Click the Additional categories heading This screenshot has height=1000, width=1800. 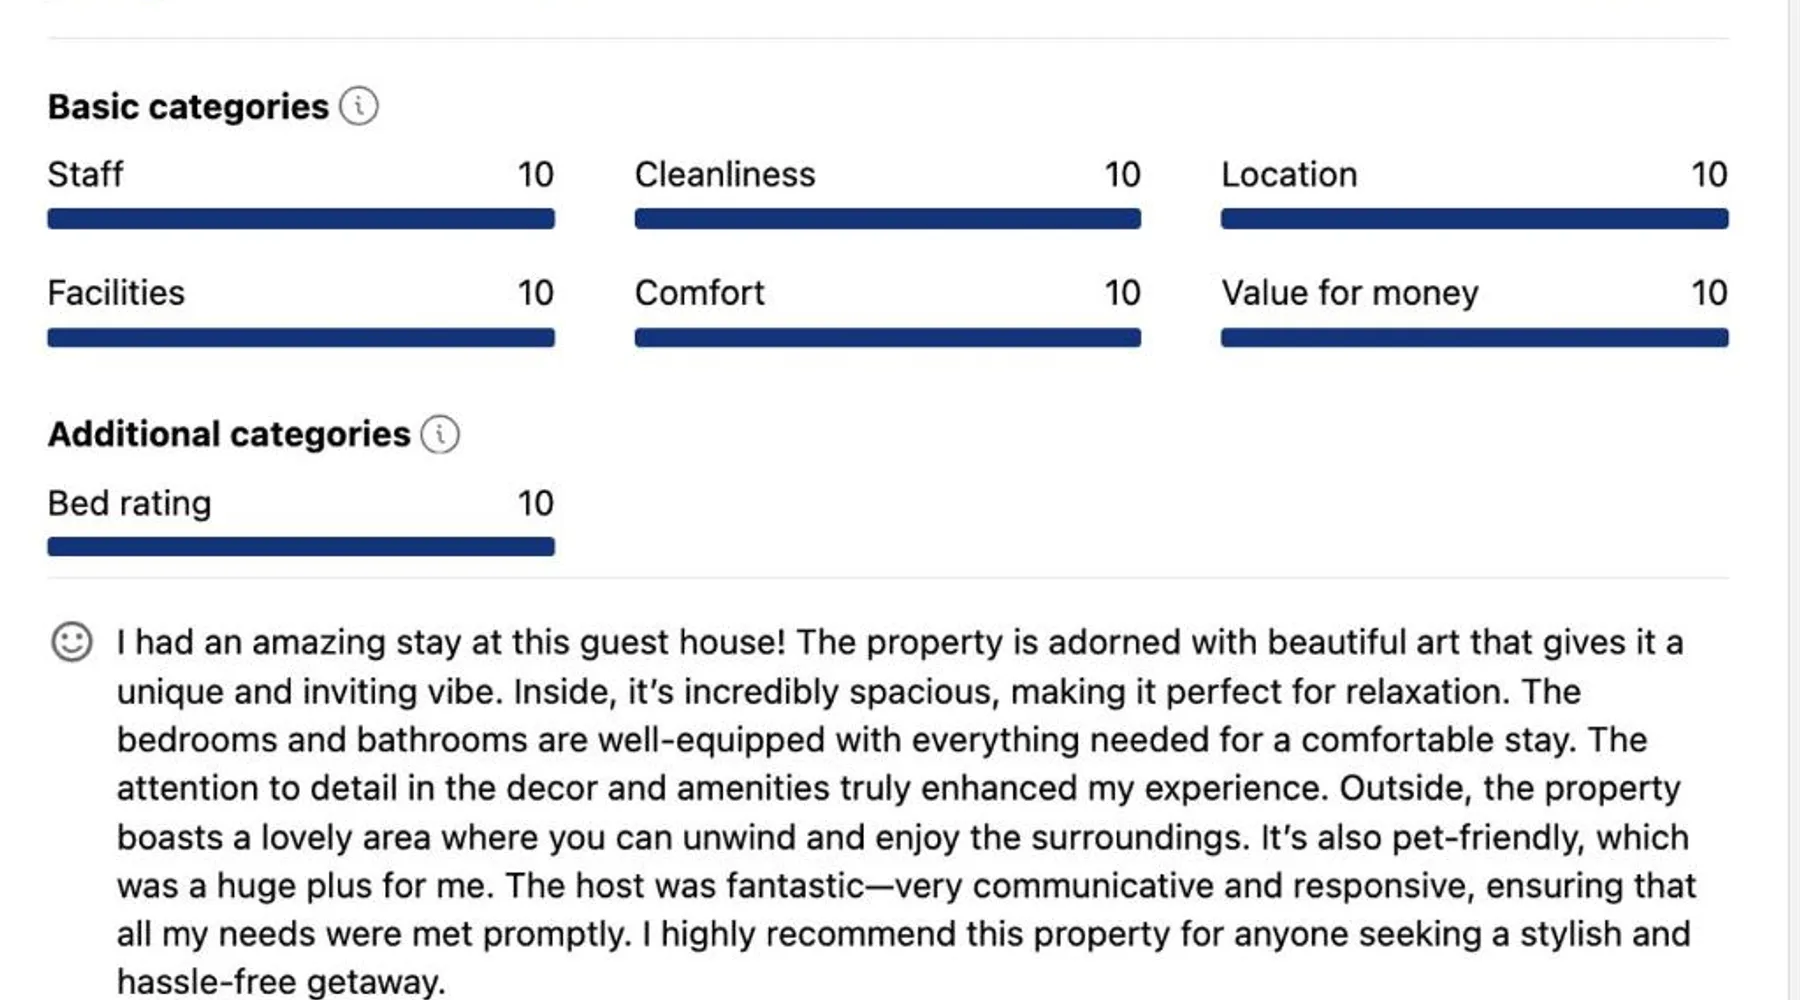[x=229, y=434]
